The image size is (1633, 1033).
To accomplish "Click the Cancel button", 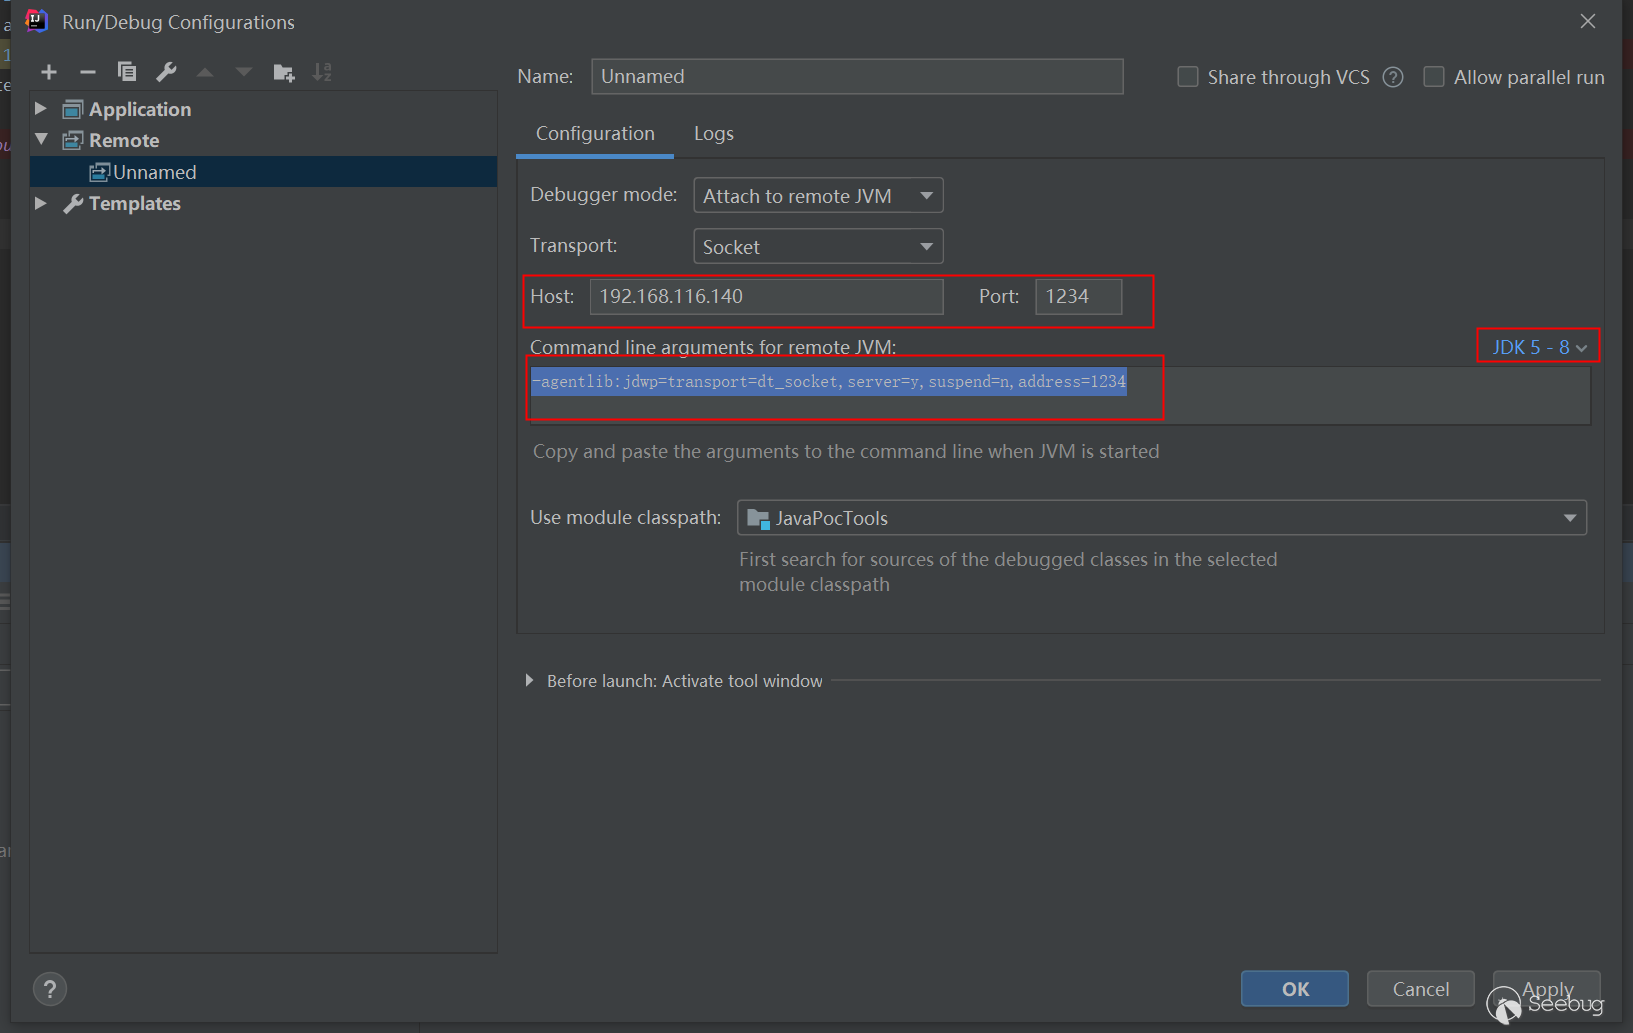I will pyautogui.click(x=1420, y=989).
